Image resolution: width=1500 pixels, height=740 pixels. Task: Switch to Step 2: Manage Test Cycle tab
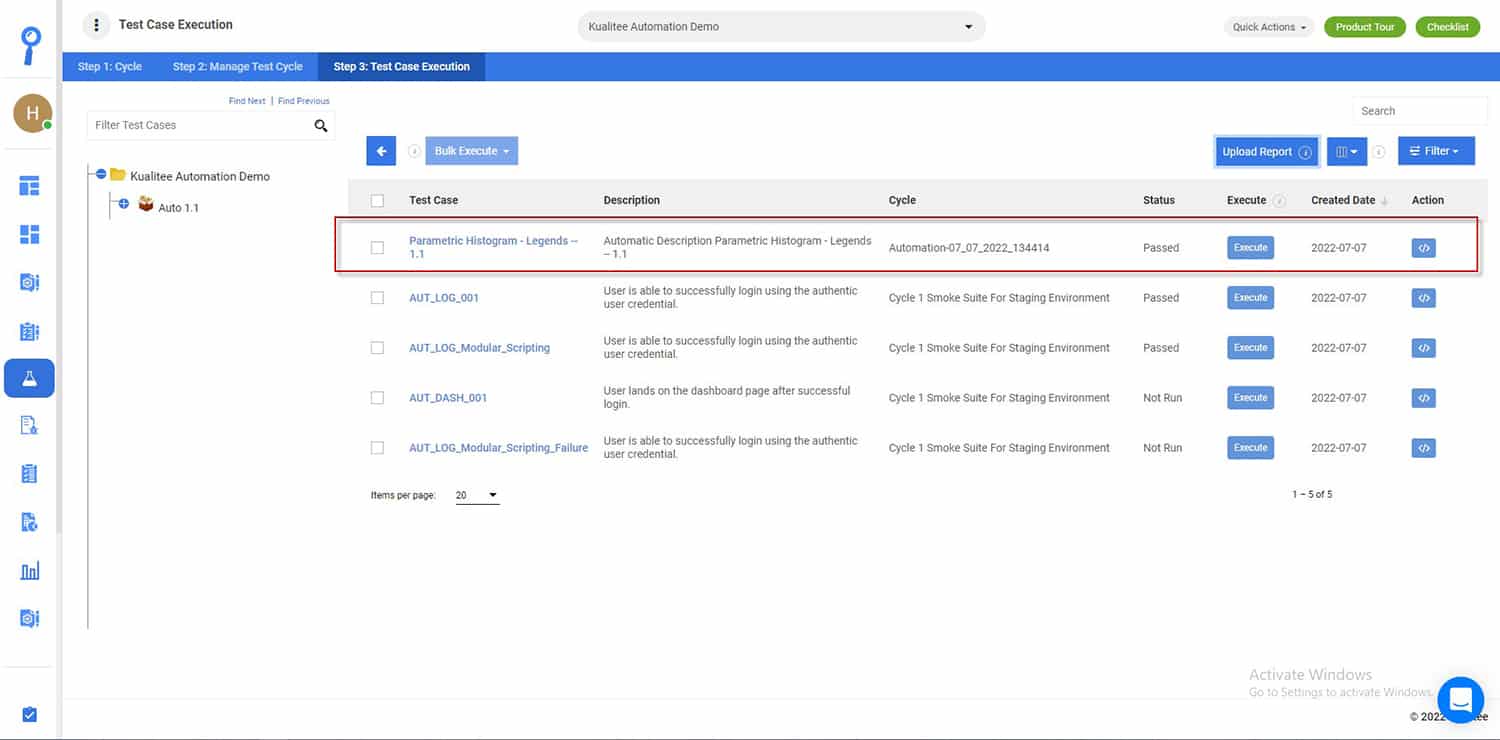point(237,67)
